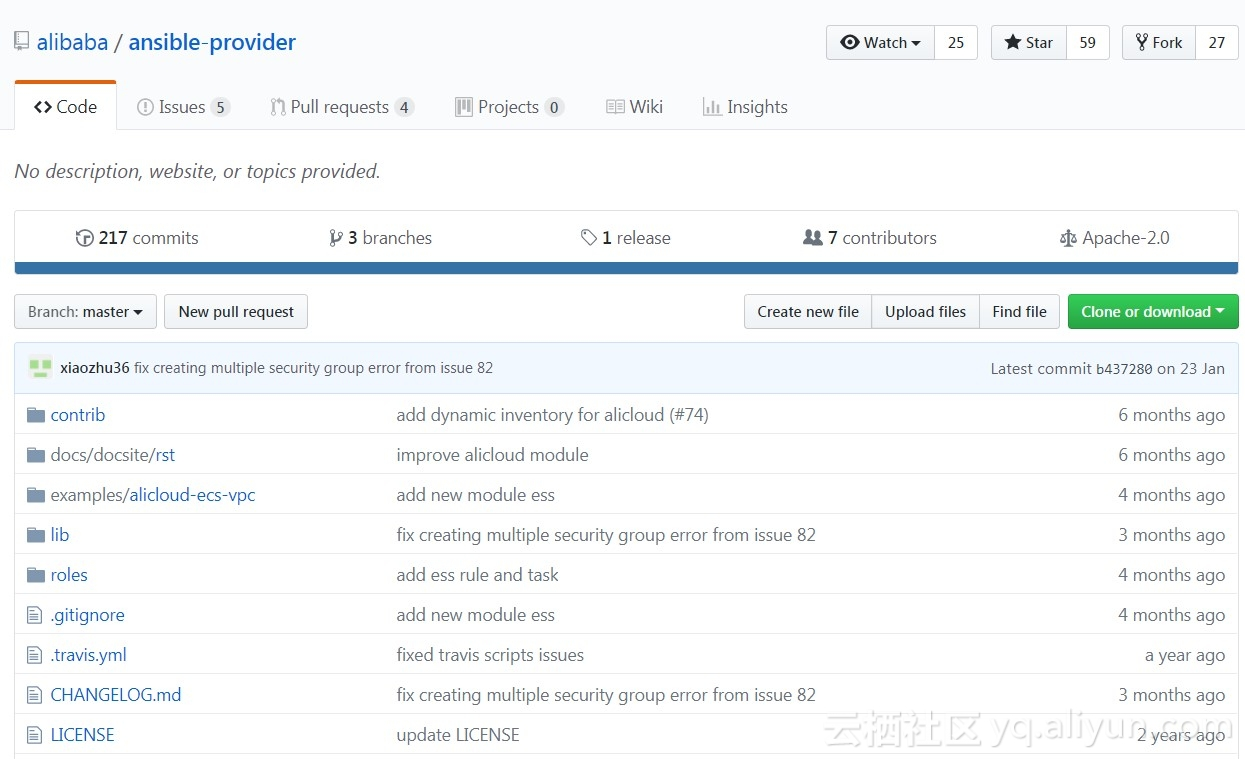Open the Apache-2.0 license link
This screenshot has height=759, width=1245.
pyautogui.click(x=1114, y=238)
